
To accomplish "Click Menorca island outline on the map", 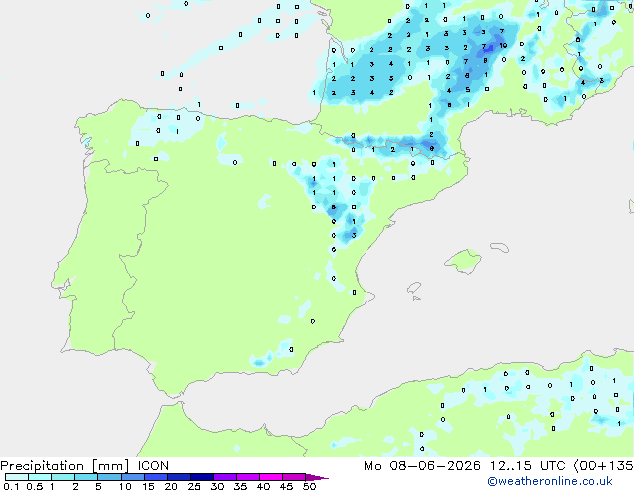I will tap(499, 247).
